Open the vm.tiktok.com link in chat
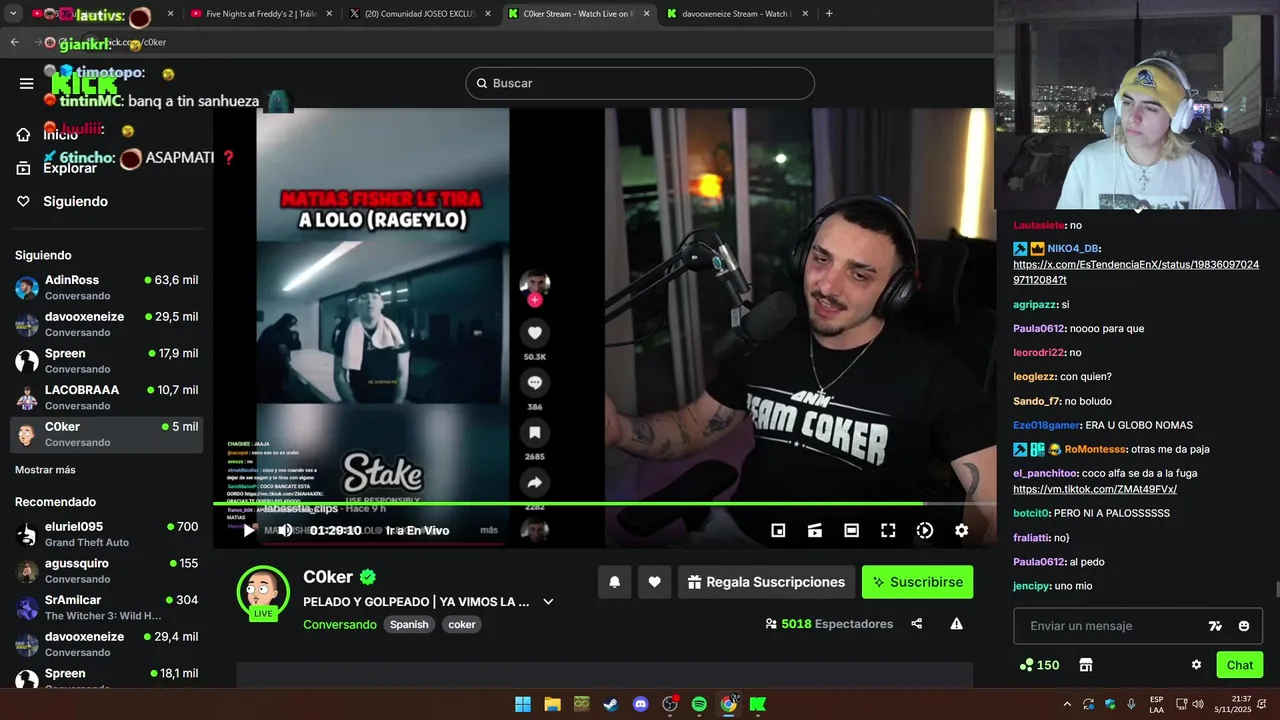Screen dimensions: 1280x720 pos(1095,489)
